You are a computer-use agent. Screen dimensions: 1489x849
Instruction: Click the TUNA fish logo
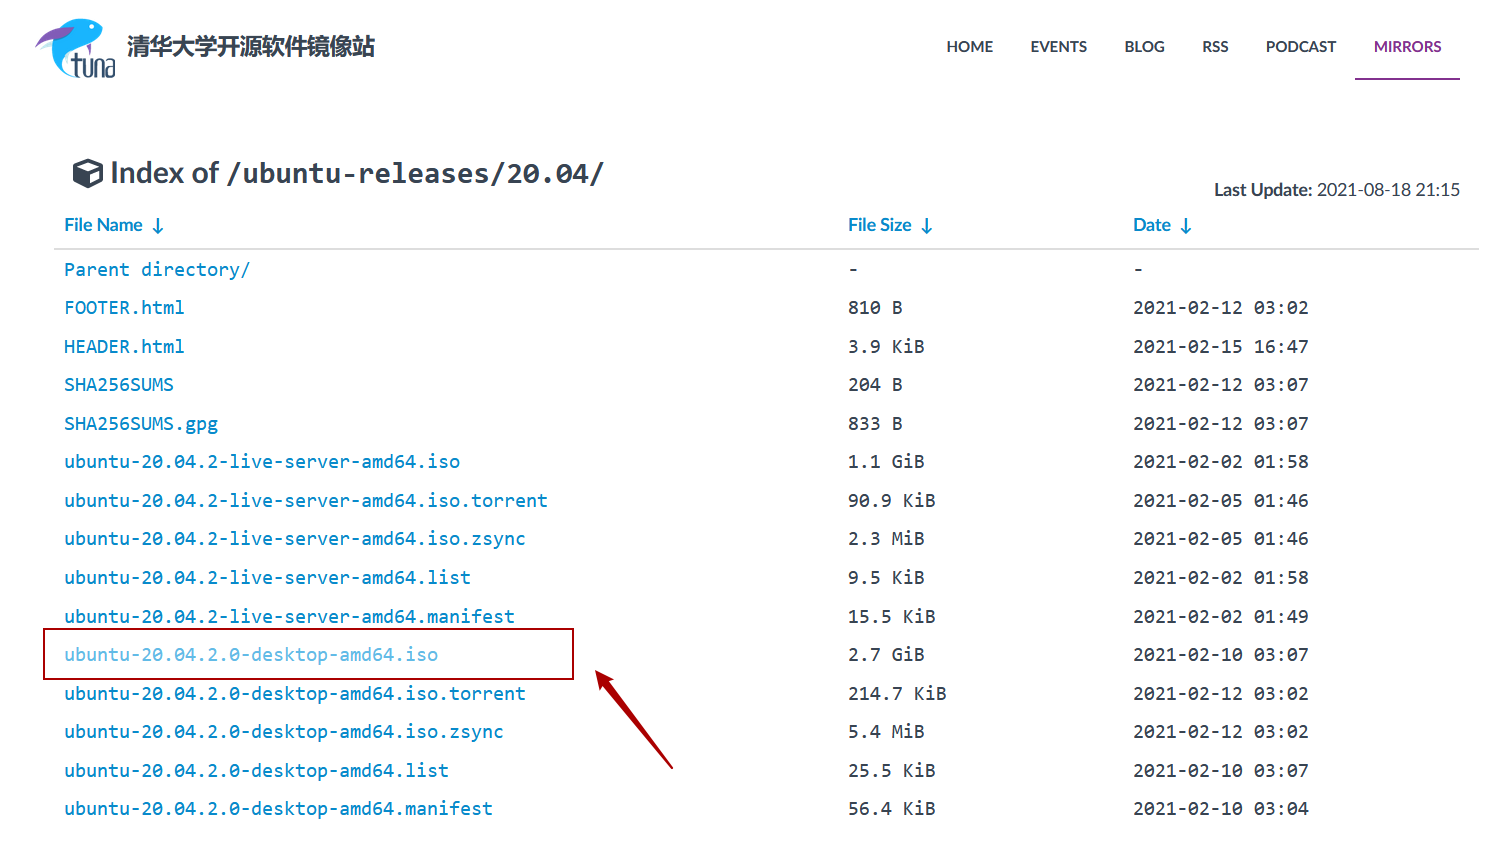point(76,48)
